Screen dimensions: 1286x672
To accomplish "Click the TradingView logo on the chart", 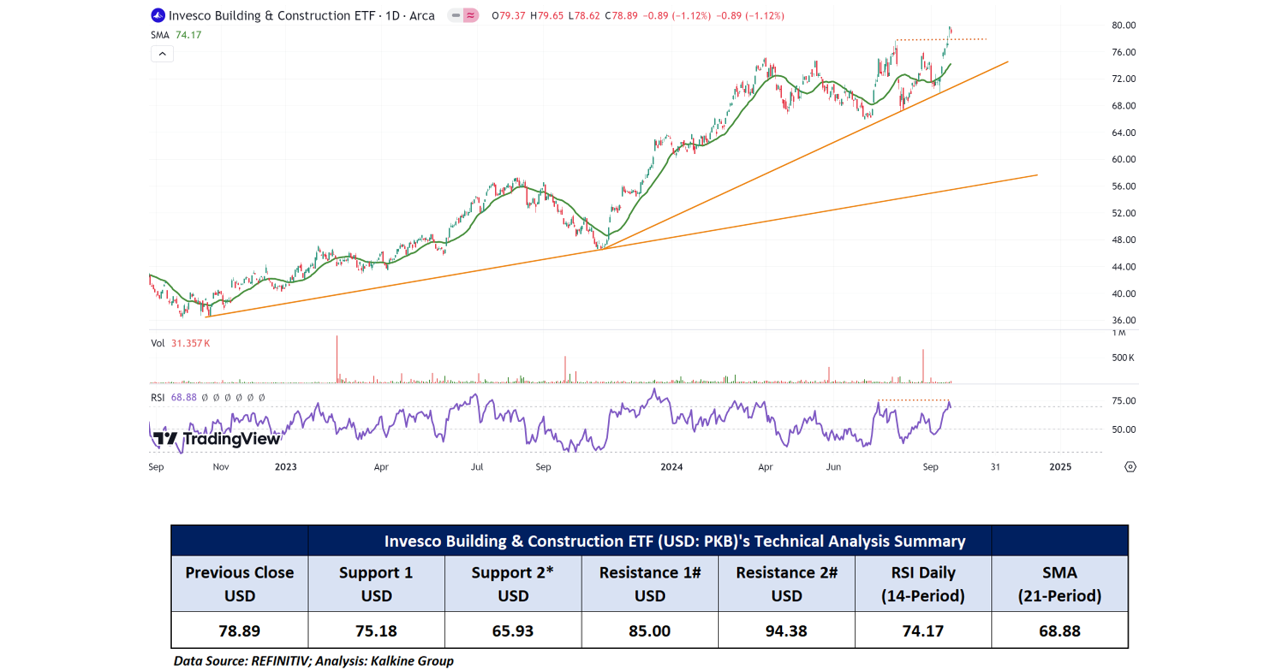I will (x=217, y=438).
